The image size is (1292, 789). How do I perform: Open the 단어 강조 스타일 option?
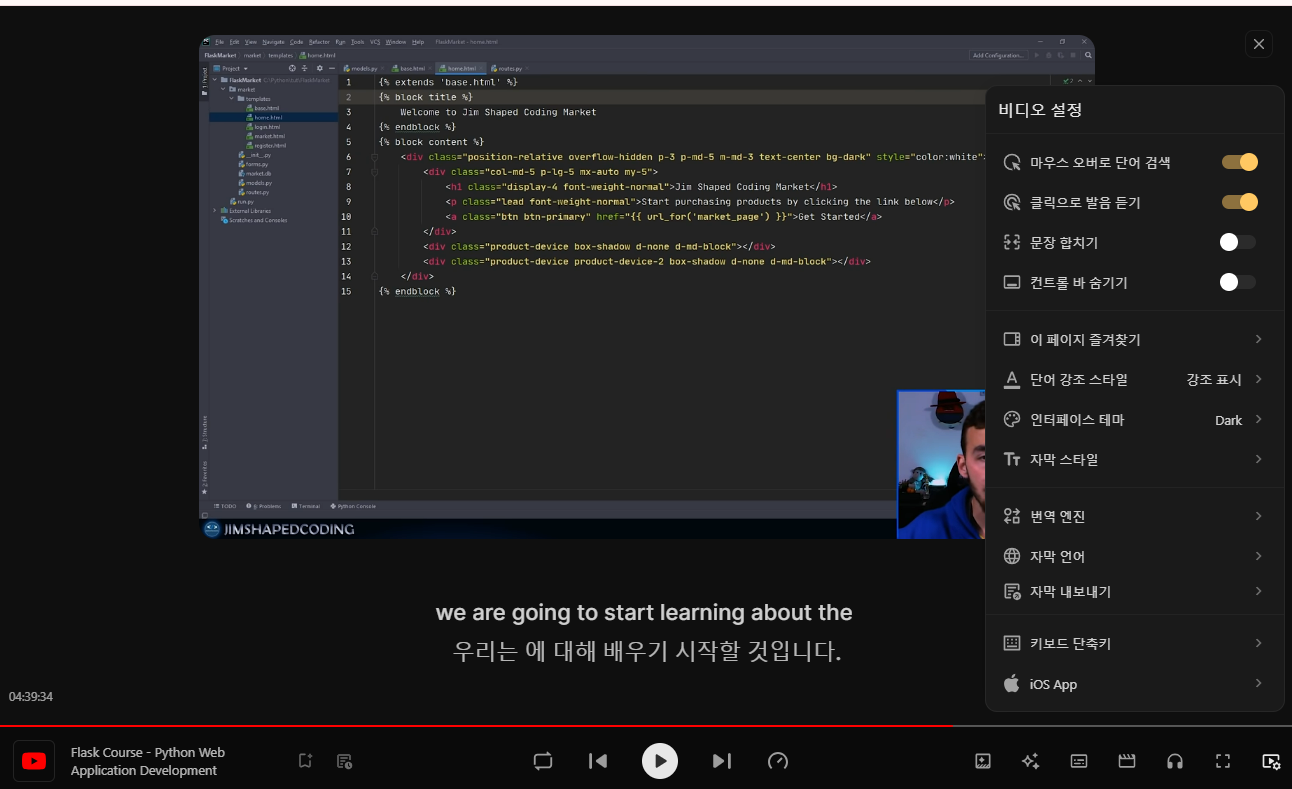pyautogui.click(x=1134, y=379)
